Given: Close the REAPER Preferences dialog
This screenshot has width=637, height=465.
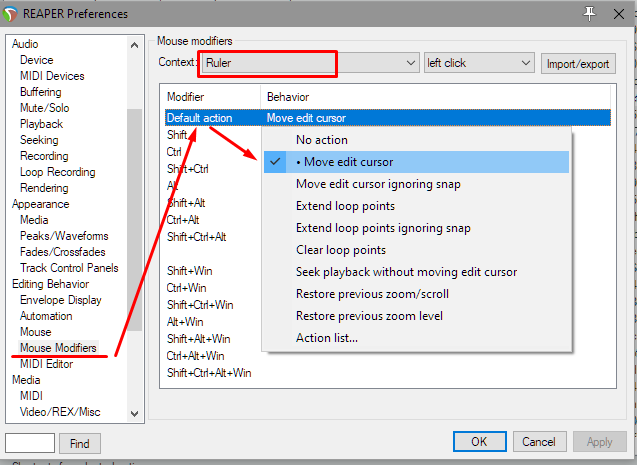Looking at the screenshot, I should click(619, 14).
